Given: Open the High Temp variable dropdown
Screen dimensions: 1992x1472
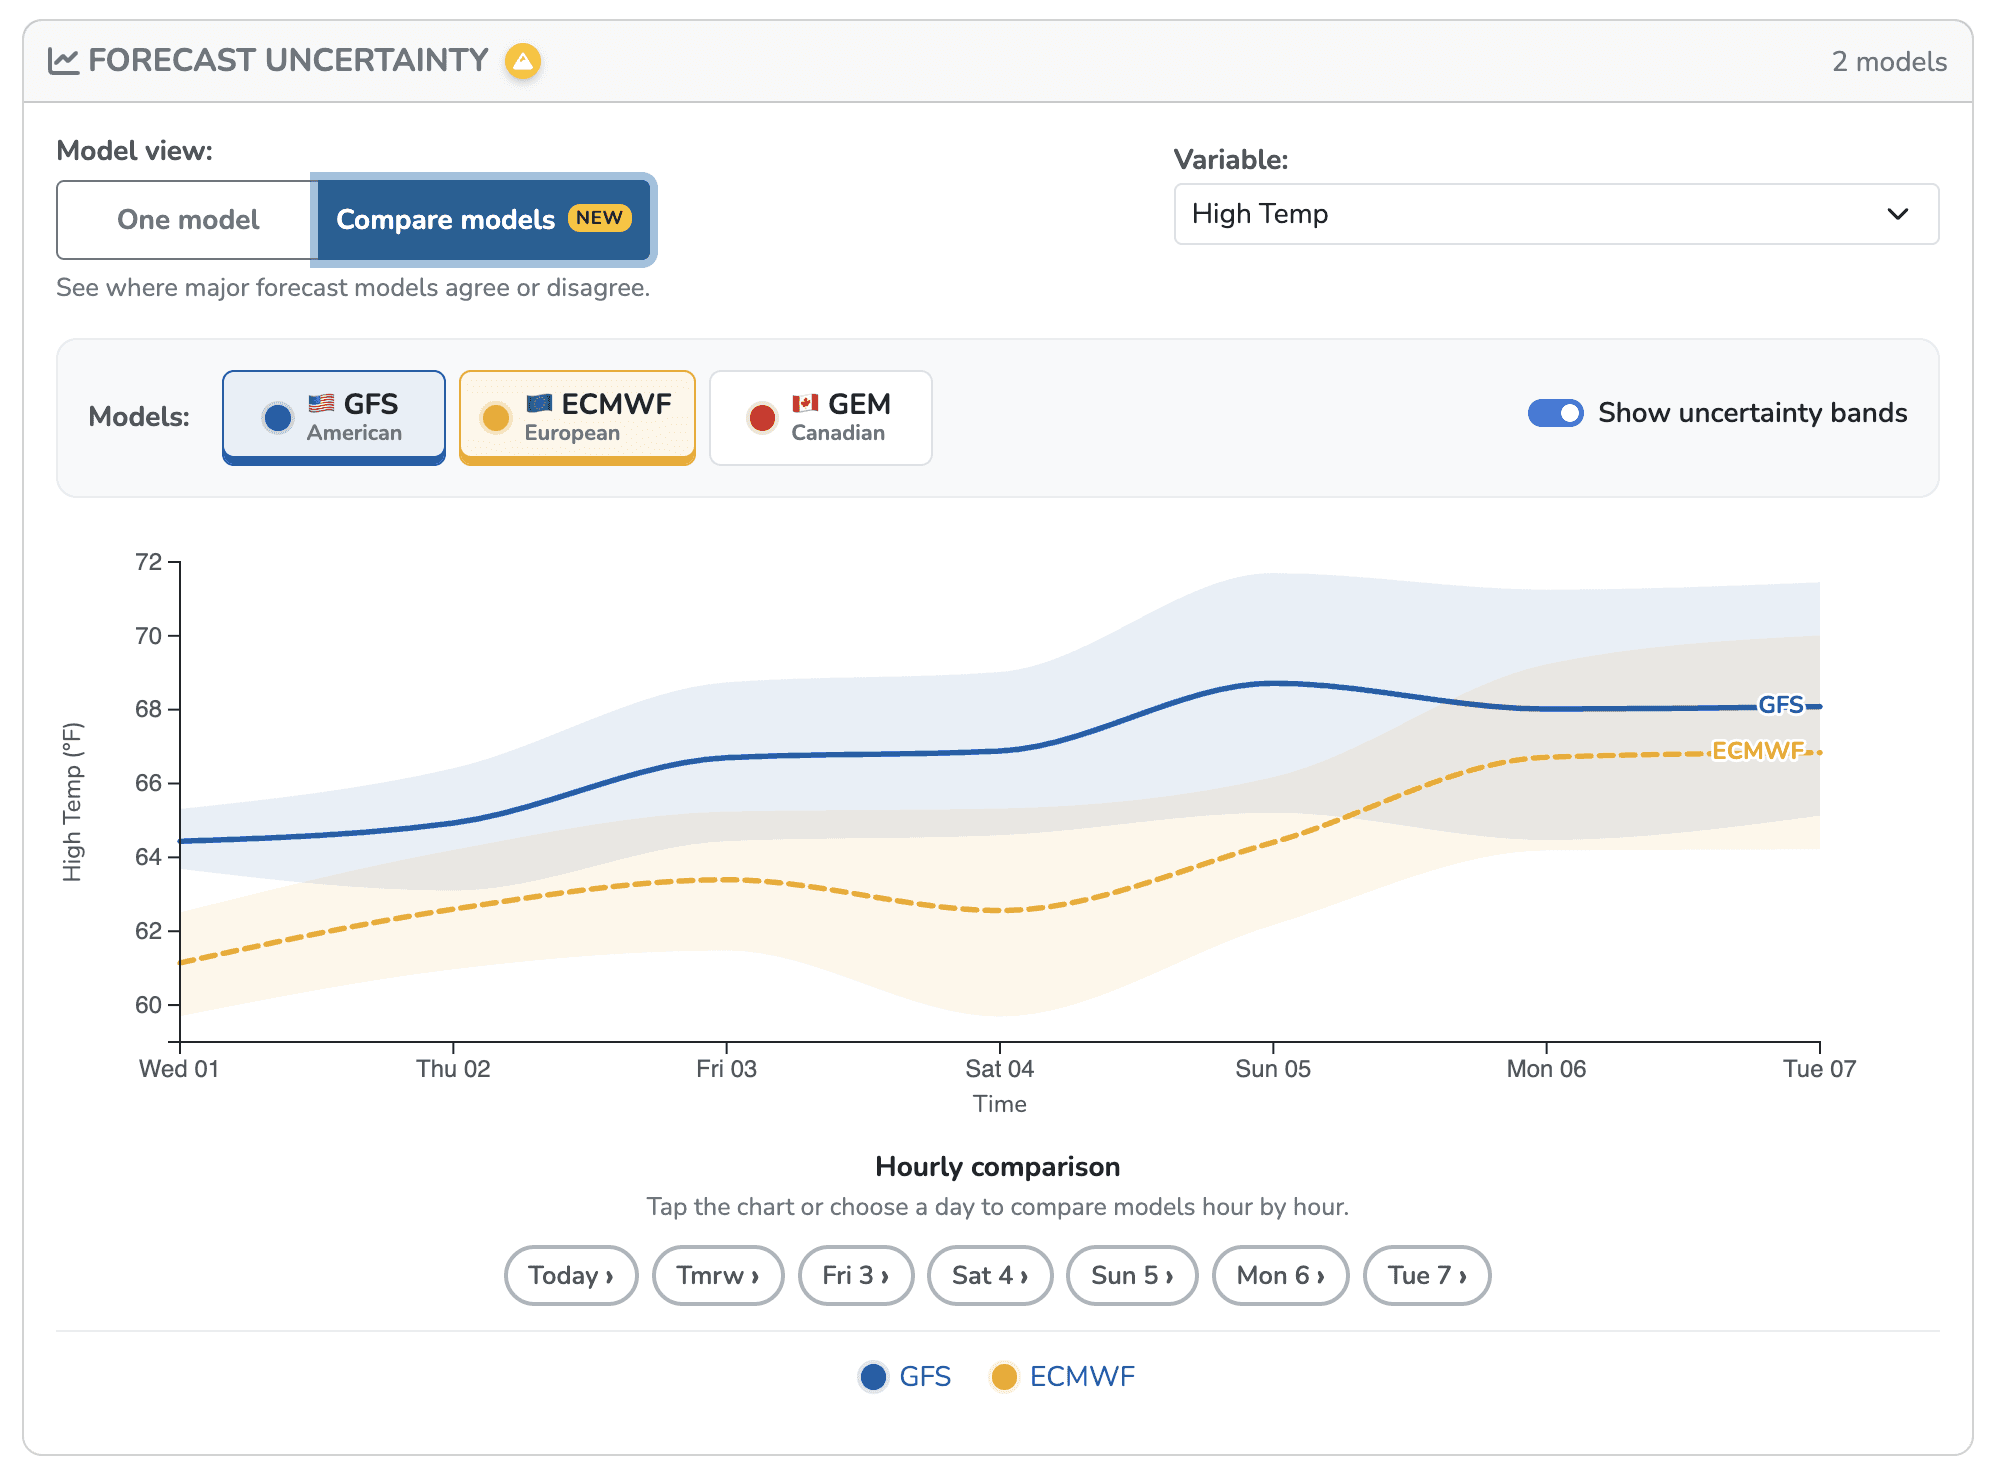Looking at the screenshot, I should coord(1556,214).
